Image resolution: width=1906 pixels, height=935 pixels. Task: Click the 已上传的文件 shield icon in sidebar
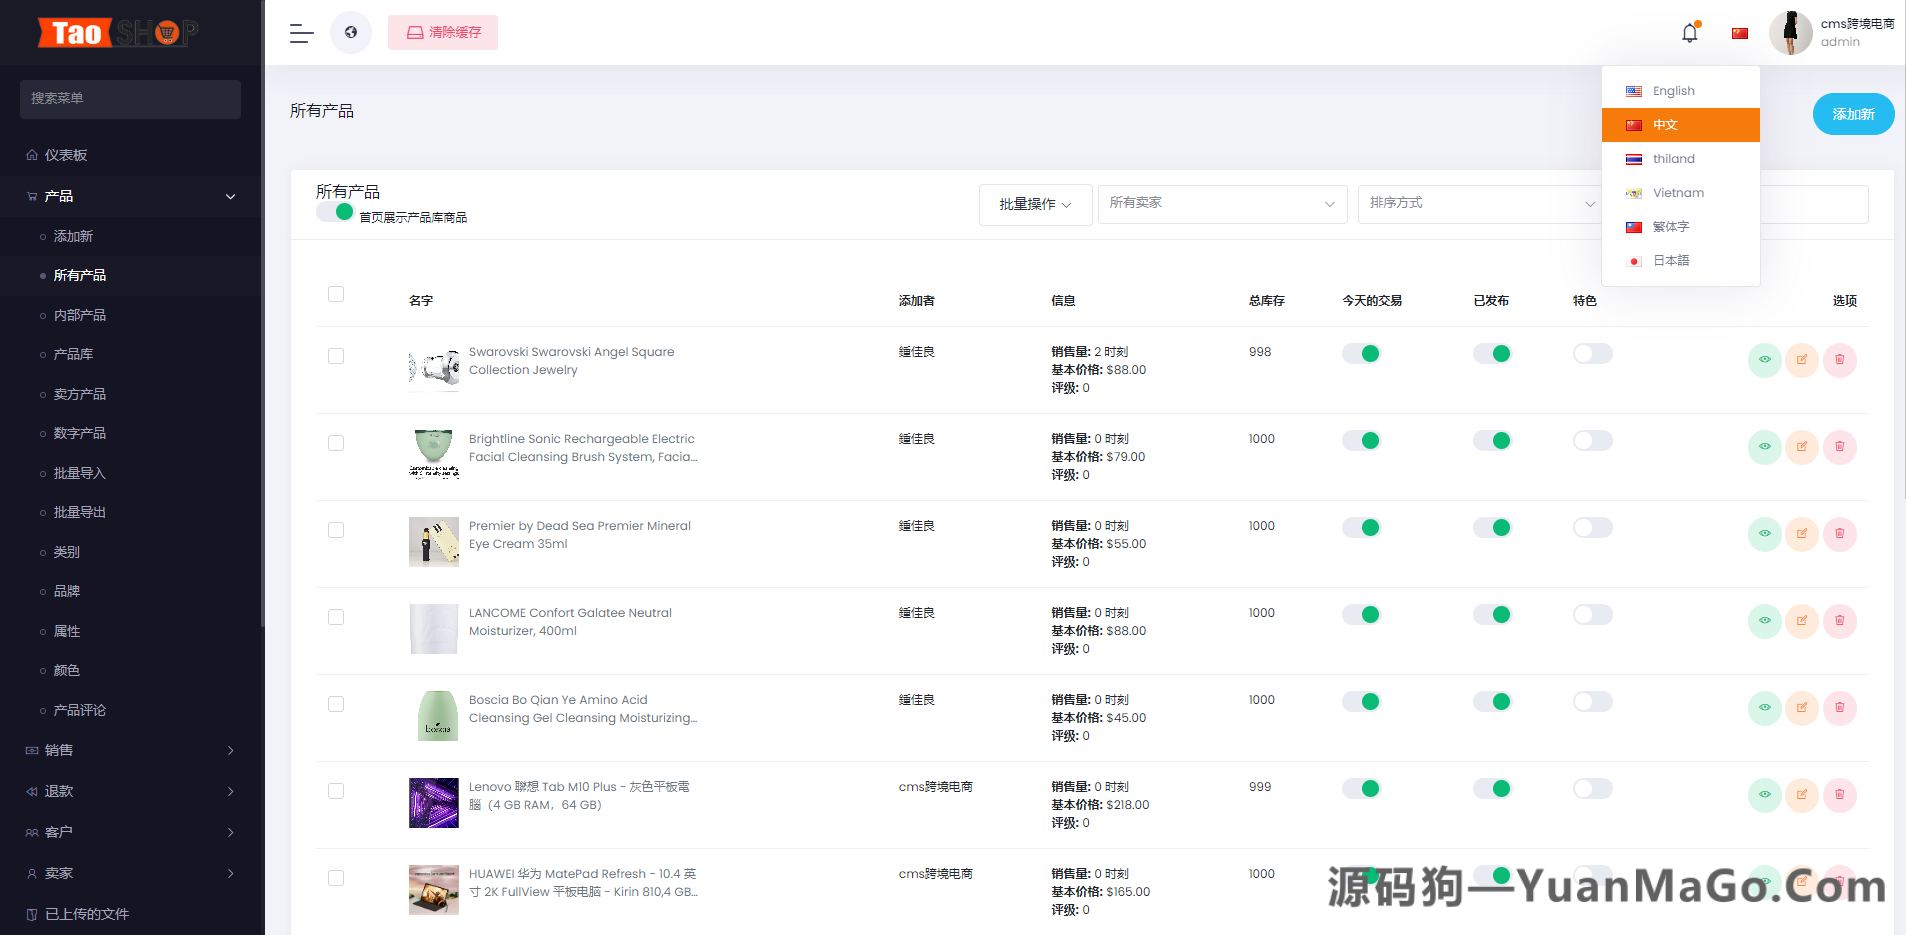(x=32, y=913)
